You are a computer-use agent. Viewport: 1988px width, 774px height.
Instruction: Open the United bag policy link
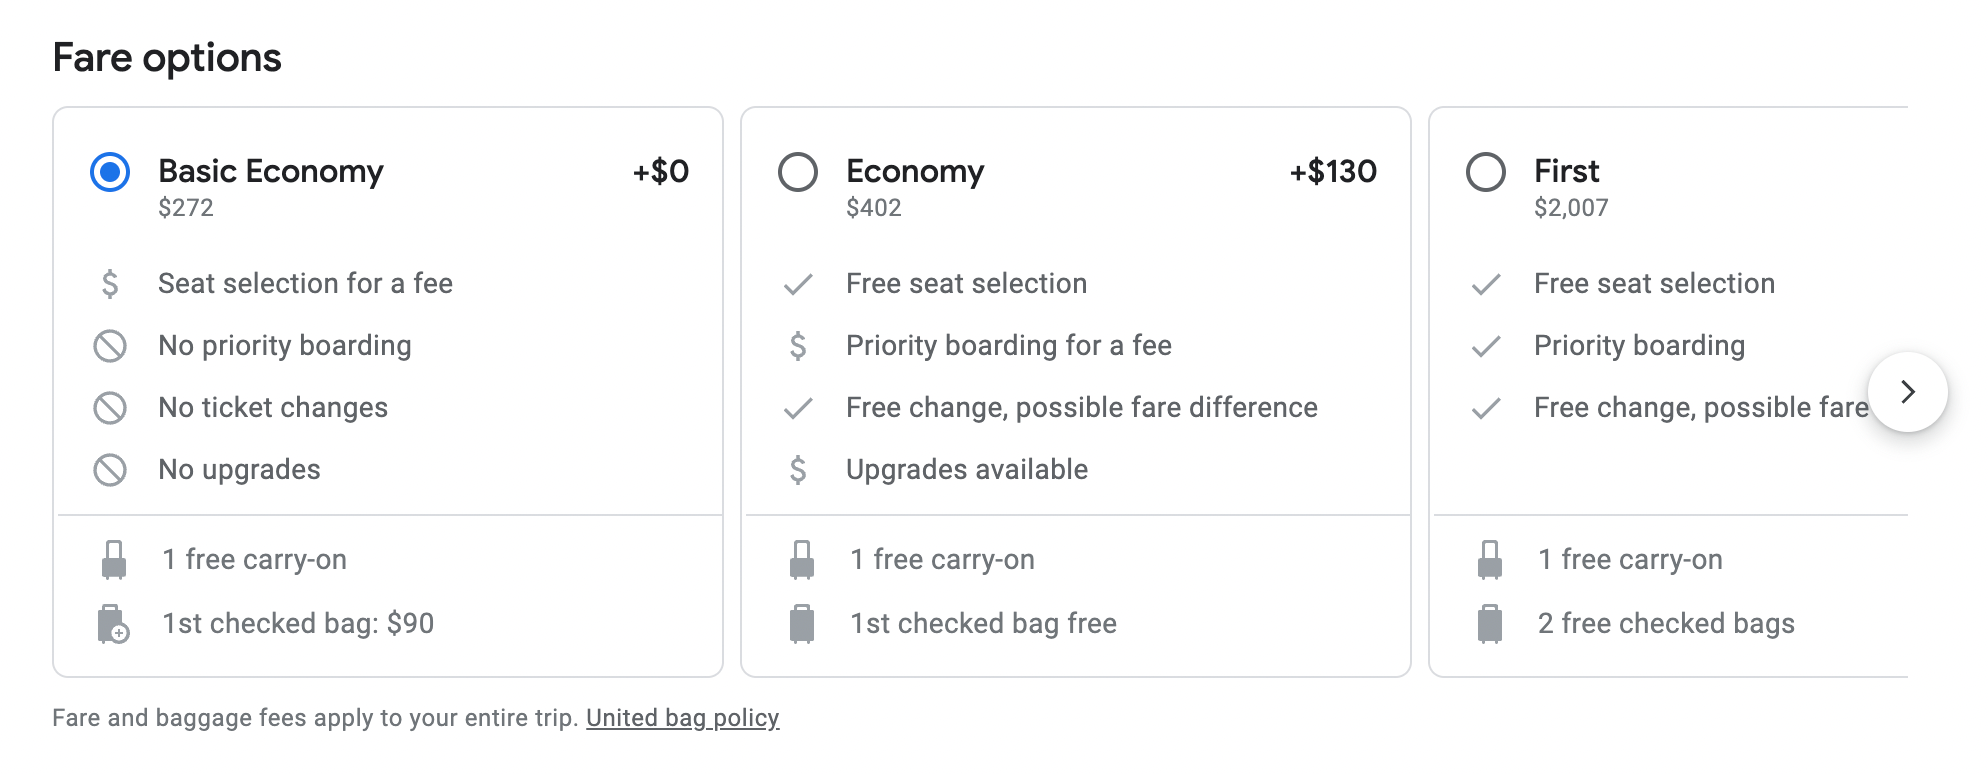coord(683,718)
